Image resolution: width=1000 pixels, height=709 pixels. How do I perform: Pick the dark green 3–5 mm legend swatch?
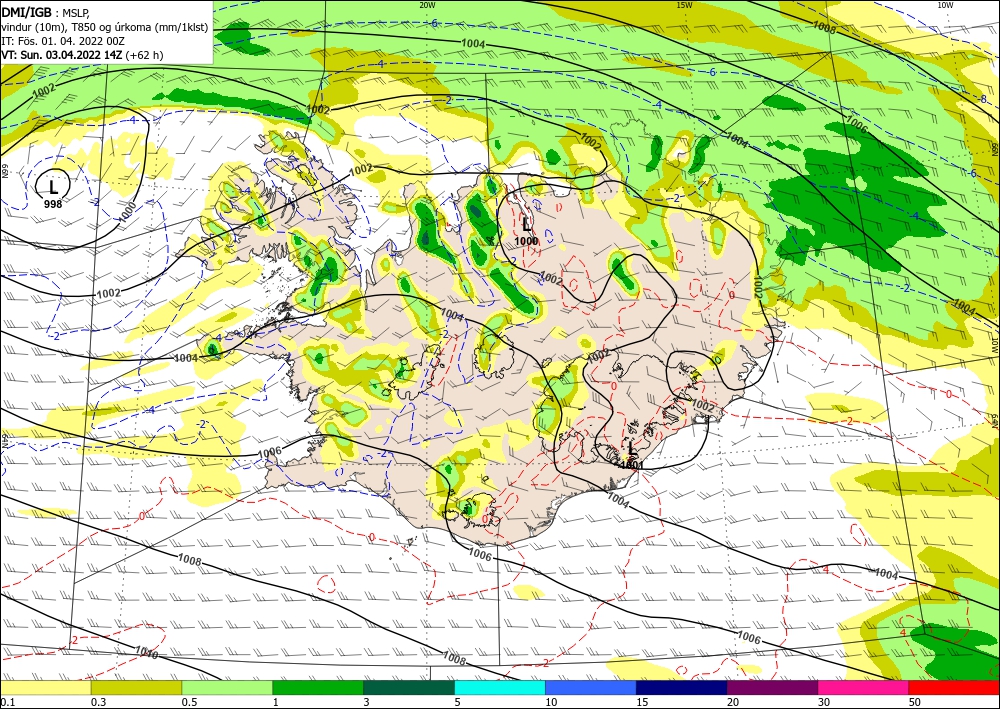(409, 688)
